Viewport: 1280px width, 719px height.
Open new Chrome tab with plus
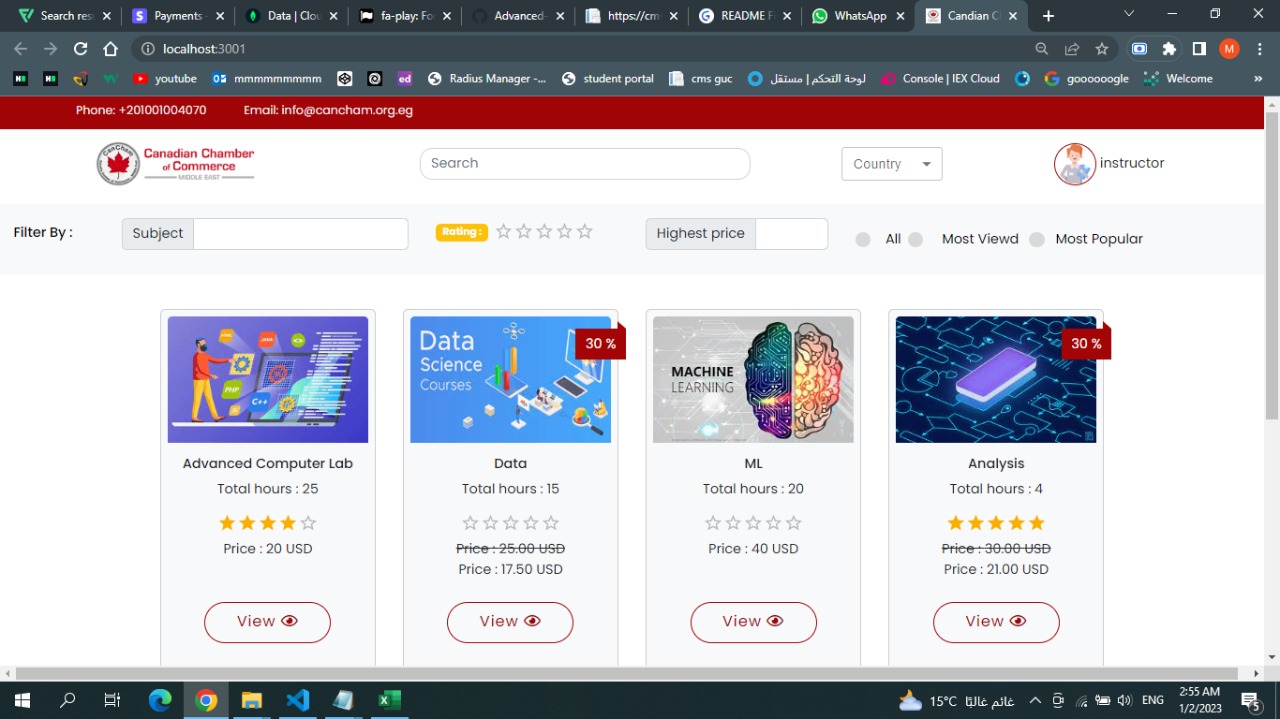1048,16
